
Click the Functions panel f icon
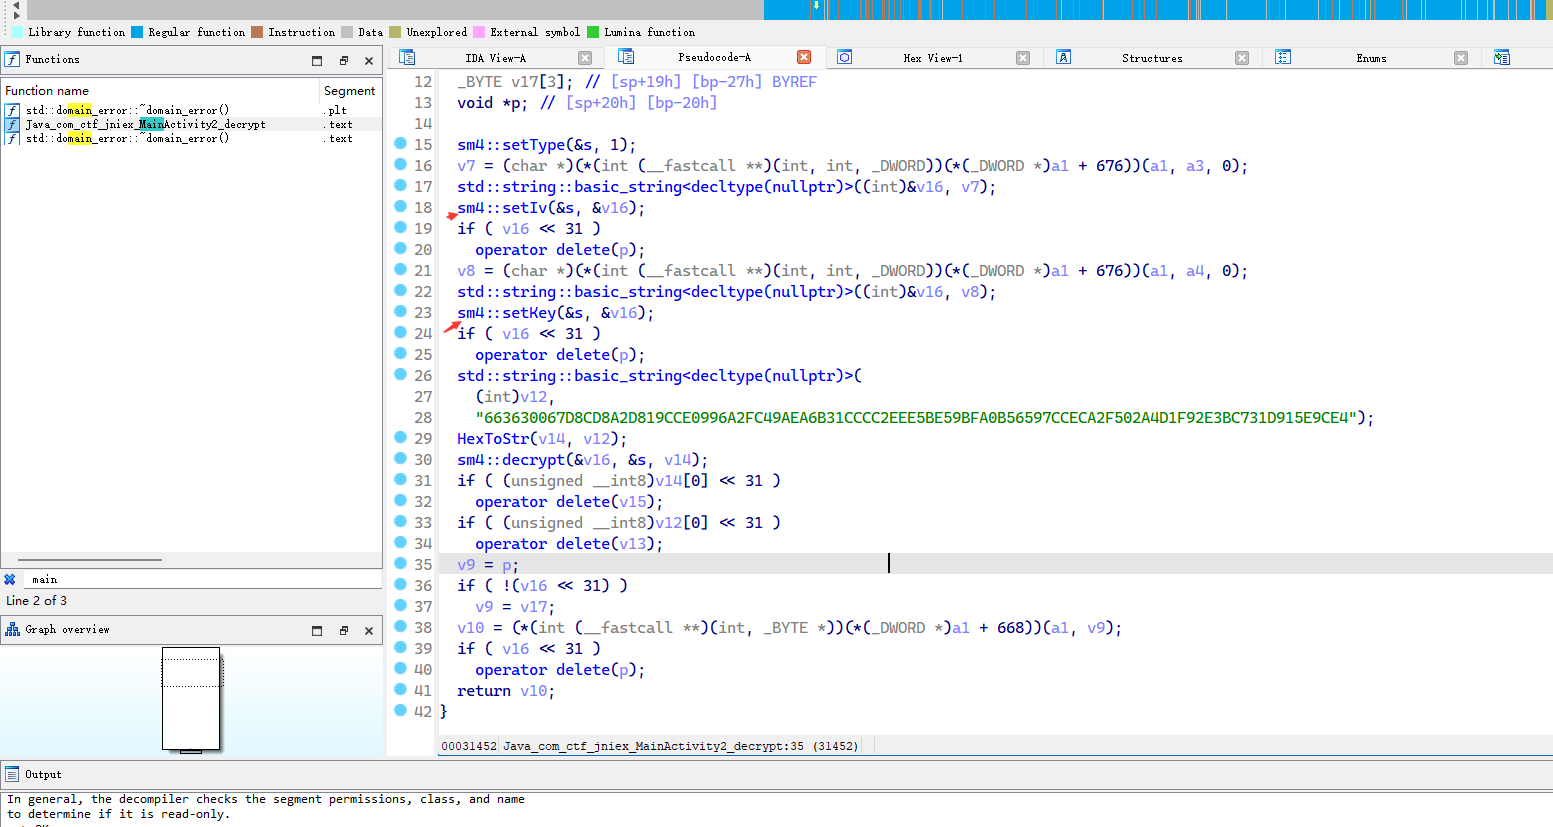tap(13, 60)
